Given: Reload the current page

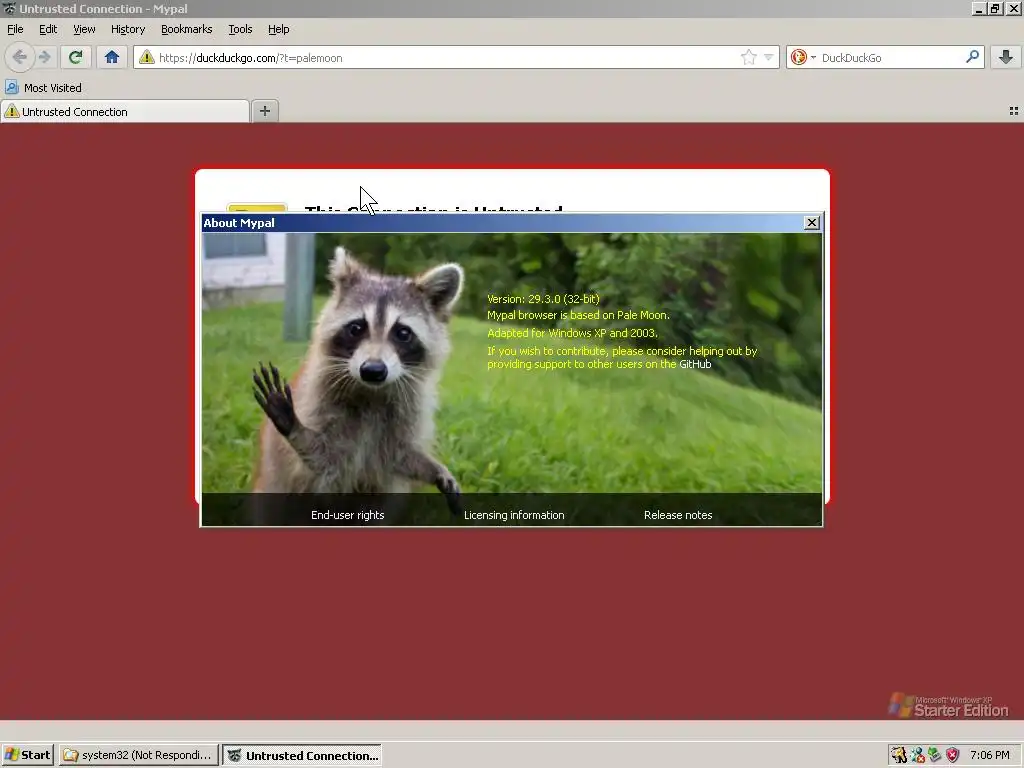Looking at the screenshot, I should [75, 57].
